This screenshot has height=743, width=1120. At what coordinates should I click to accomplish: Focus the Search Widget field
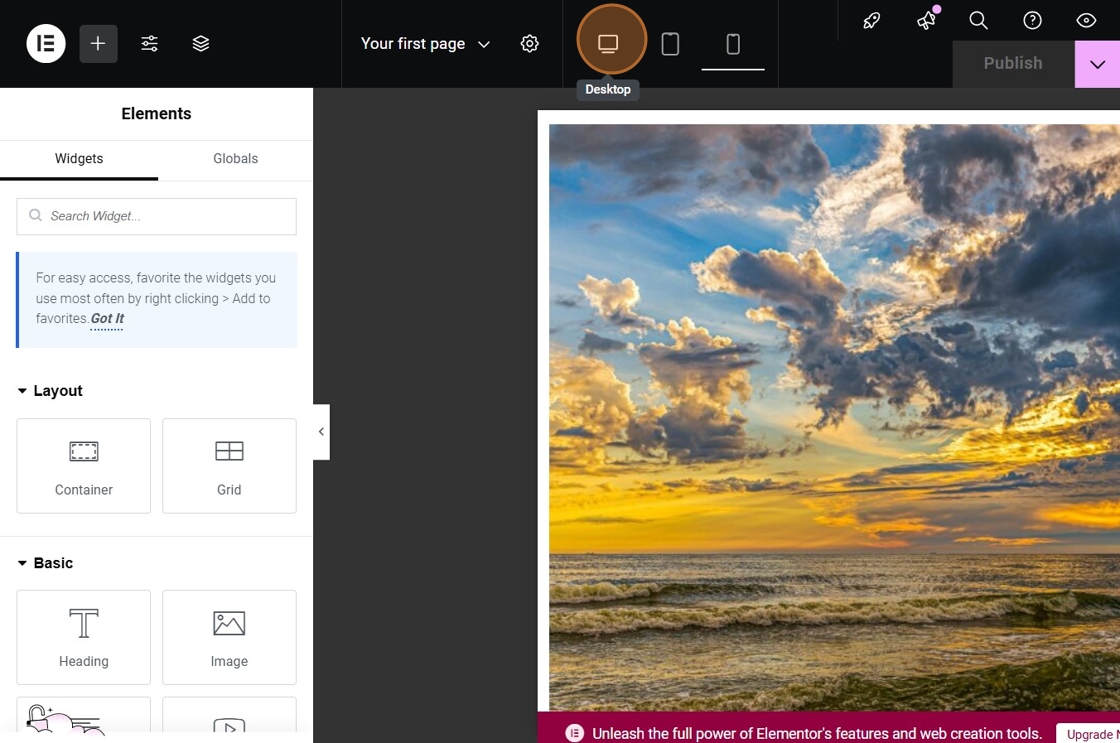click(x=156, y=216)
